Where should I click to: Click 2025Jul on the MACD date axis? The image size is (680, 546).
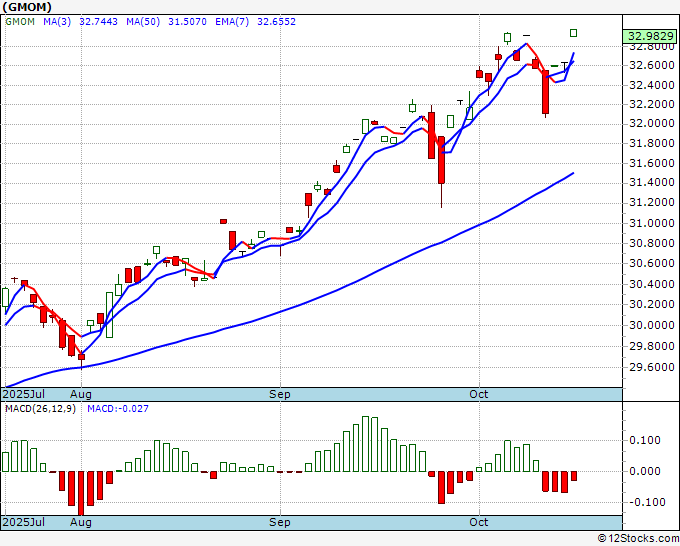click(x=24, y=522)
